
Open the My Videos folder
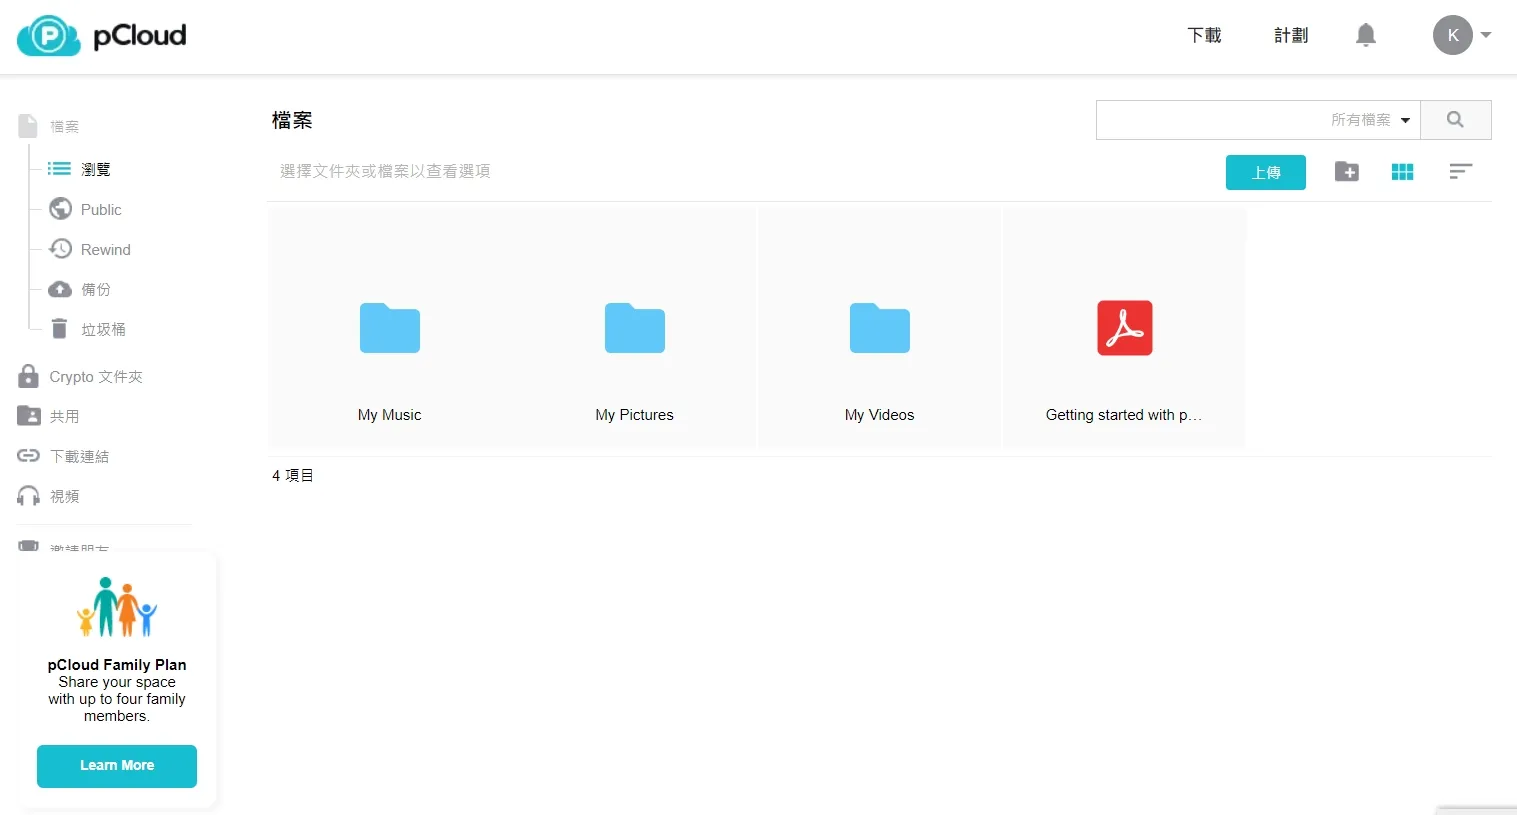(880, 328)
